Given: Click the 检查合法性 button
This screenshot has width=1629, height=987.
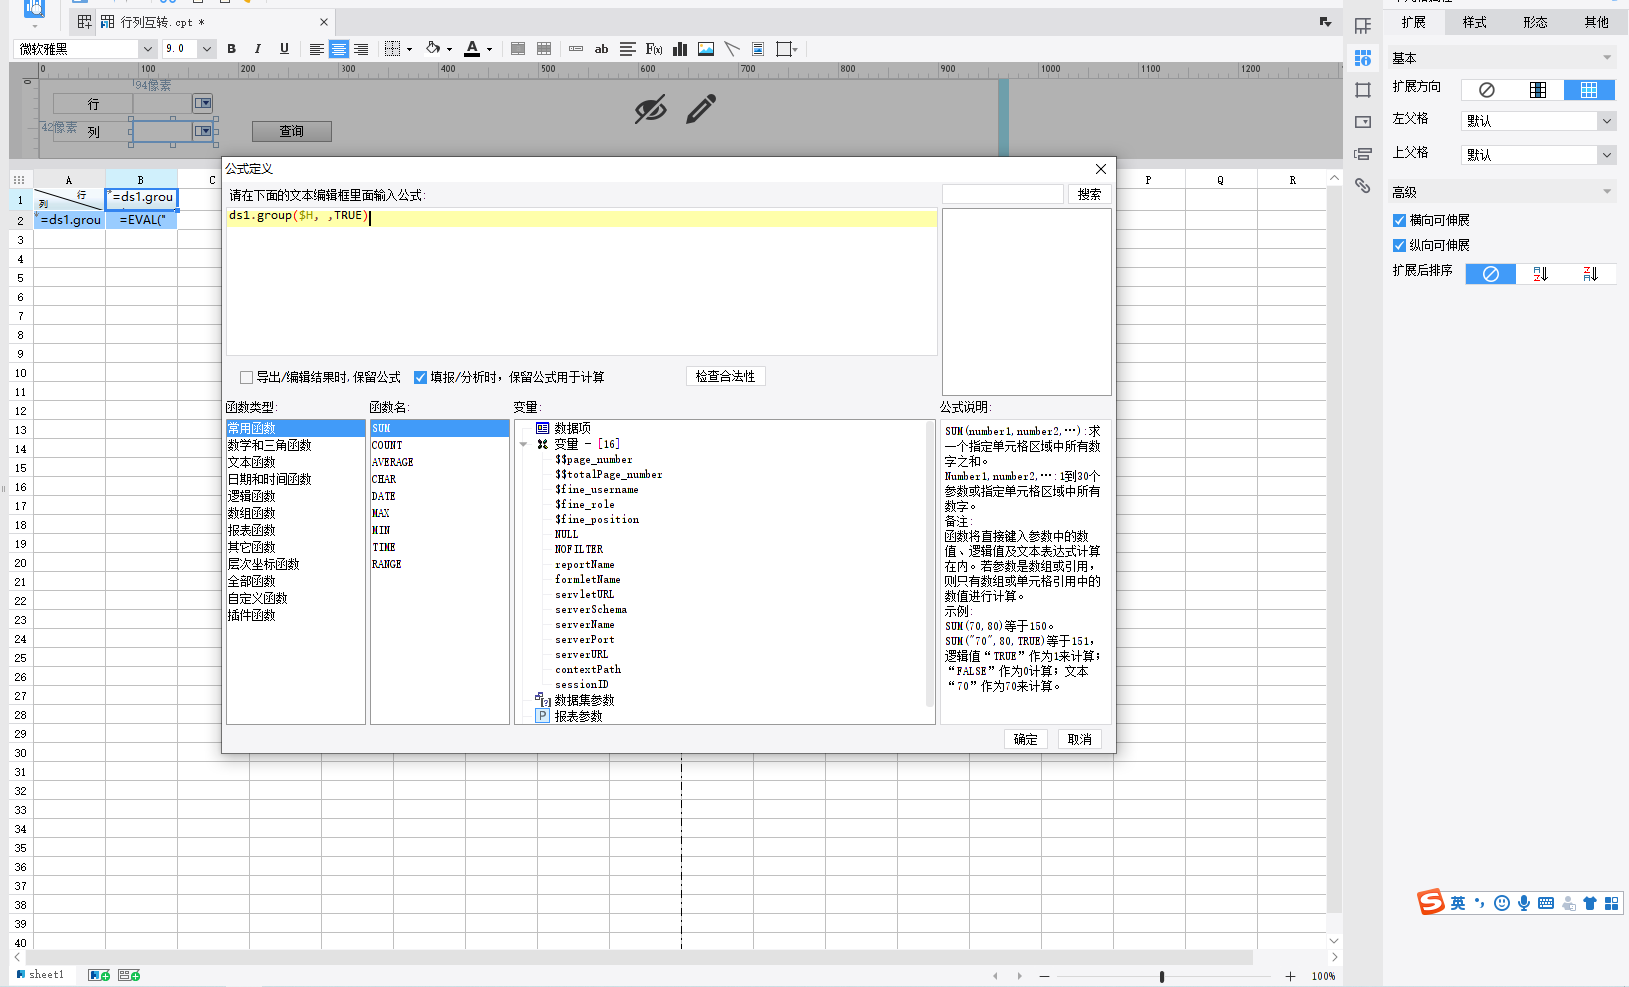Looking at the screenshot, I should pyautogui.click(x=725, y=377).
